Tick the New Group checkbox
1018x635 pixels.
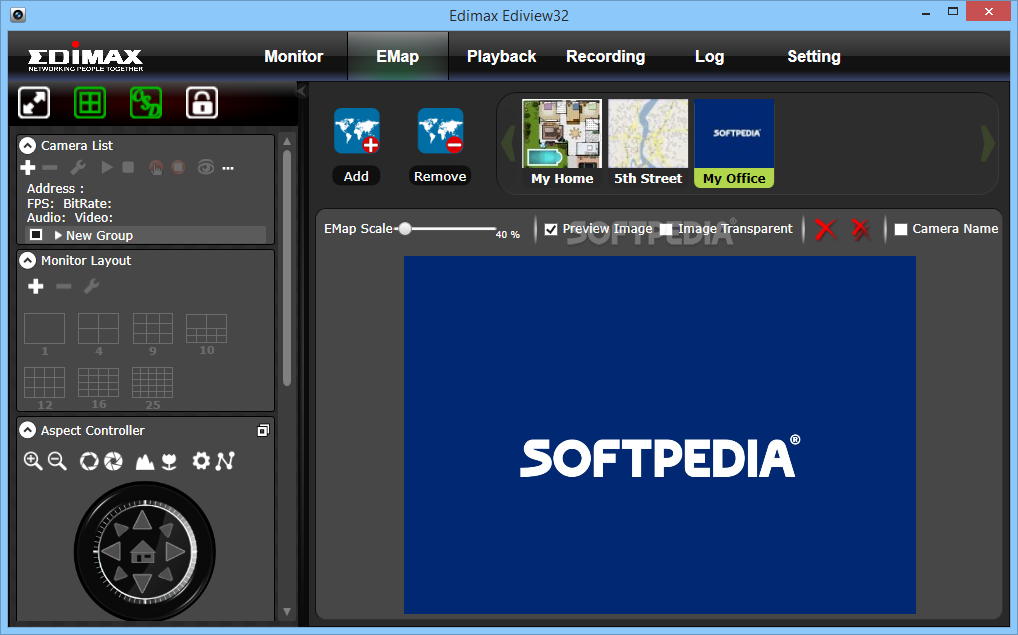coord(36,234)
